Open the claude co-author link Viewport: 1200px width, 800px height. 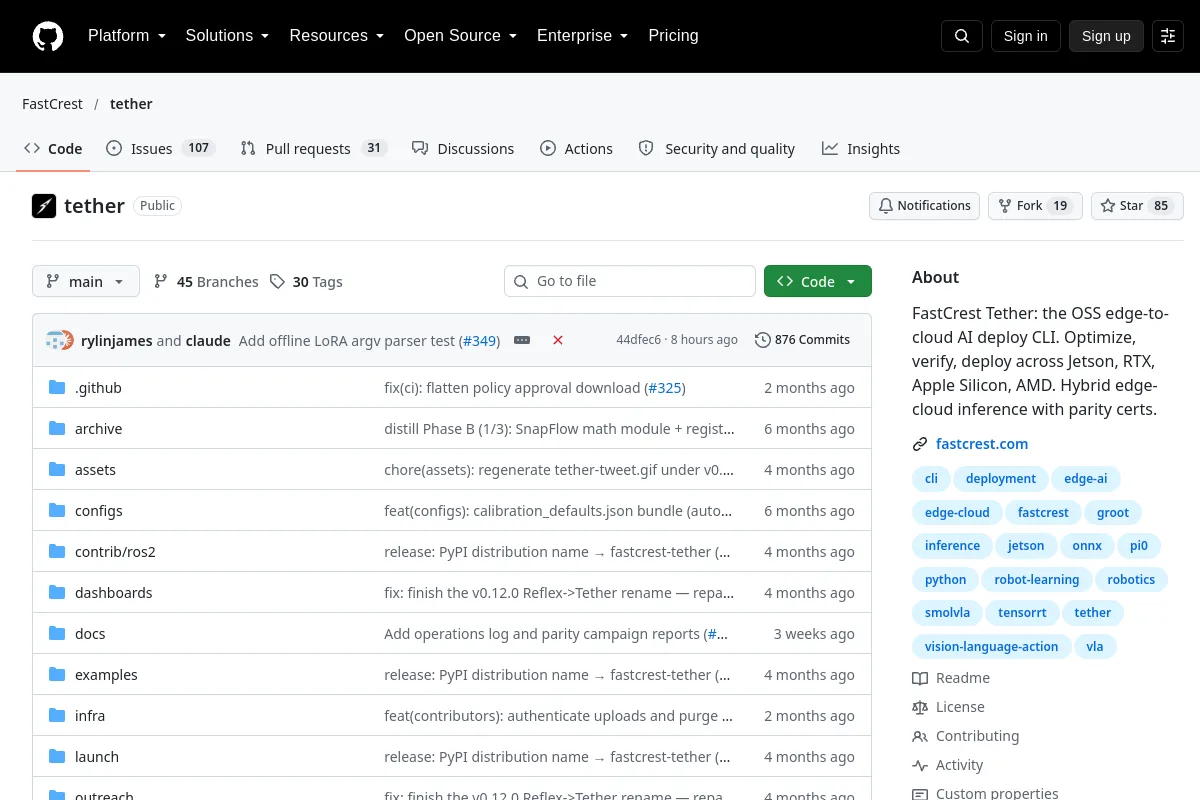(208, 341)
